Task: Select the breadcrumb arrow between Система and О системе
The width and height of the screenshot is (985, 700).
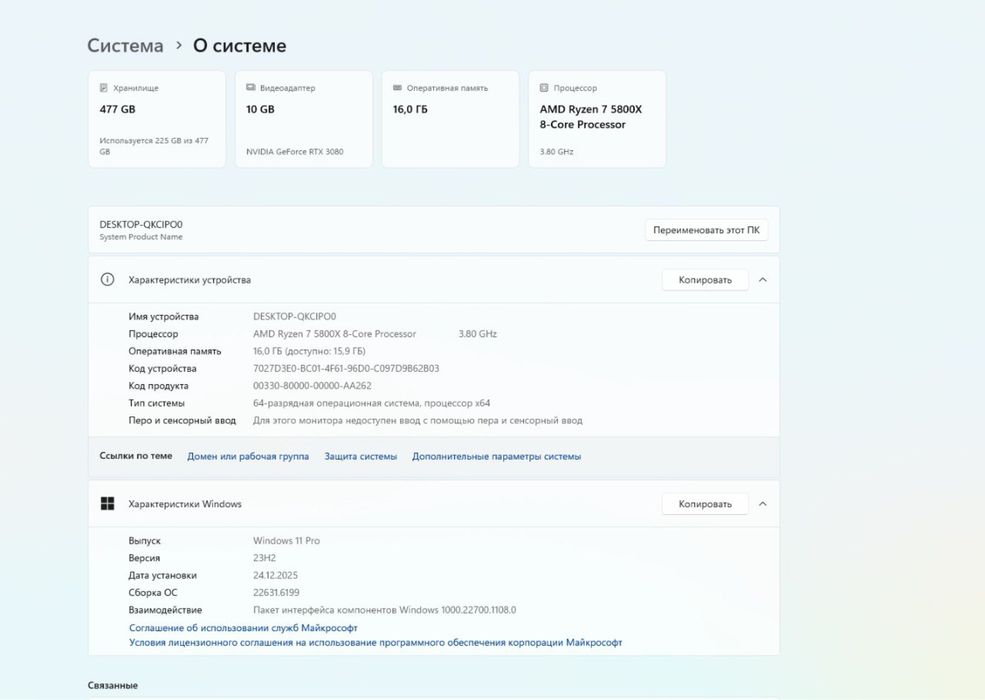Action: coord(178,45)
